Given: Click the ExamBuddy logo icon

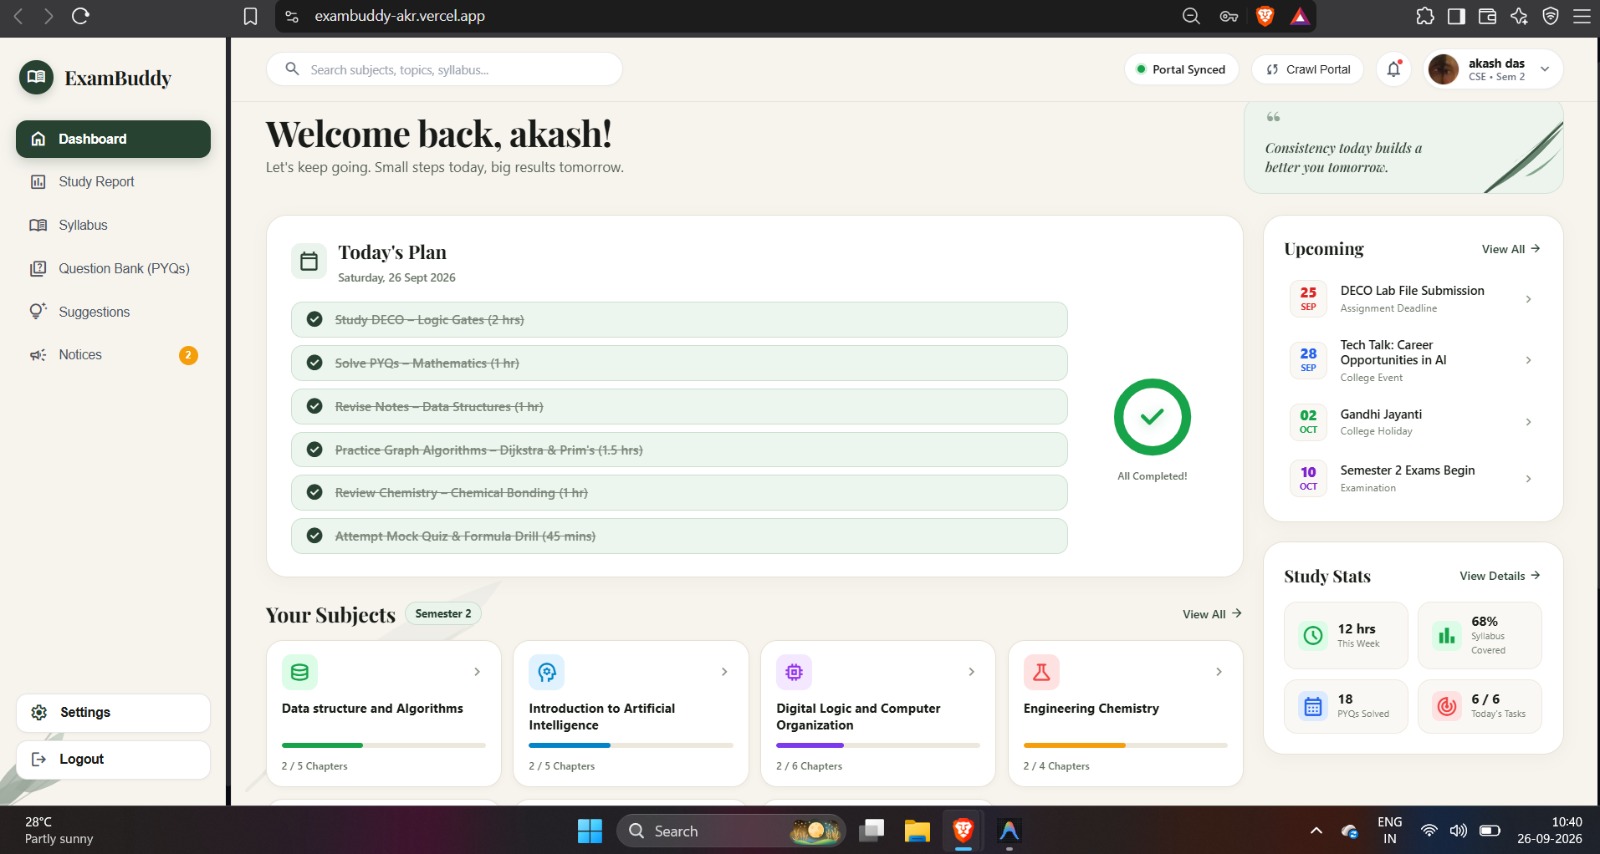Looking at the screenshot, I should [36, 77].
